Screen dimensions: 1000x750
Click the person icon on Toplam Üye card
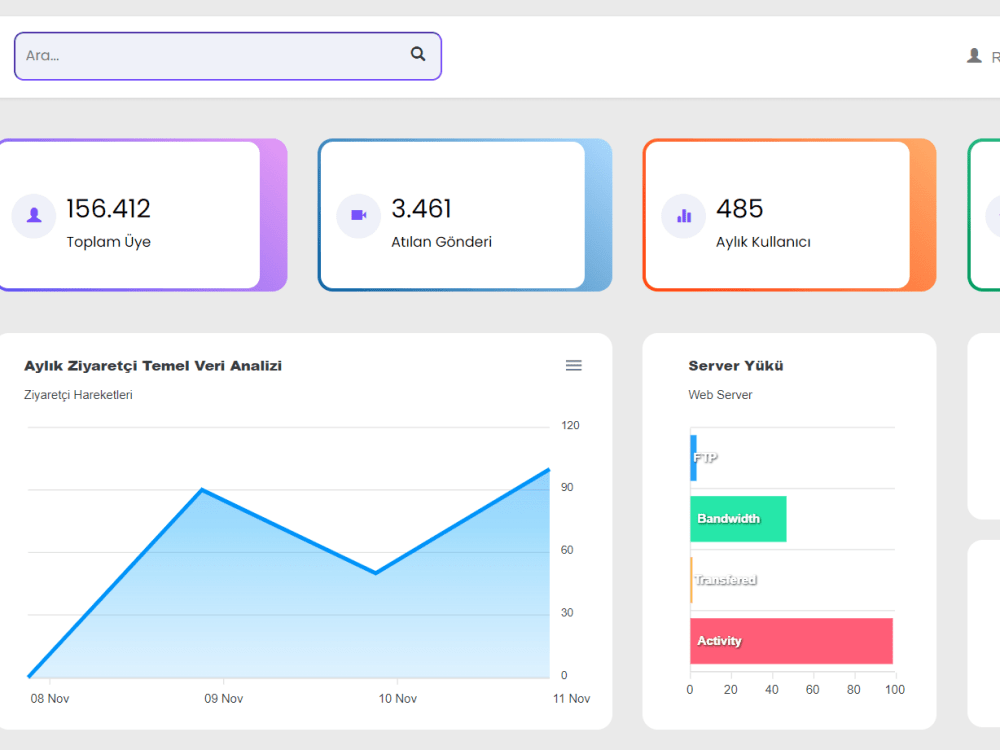click(34, 216)
